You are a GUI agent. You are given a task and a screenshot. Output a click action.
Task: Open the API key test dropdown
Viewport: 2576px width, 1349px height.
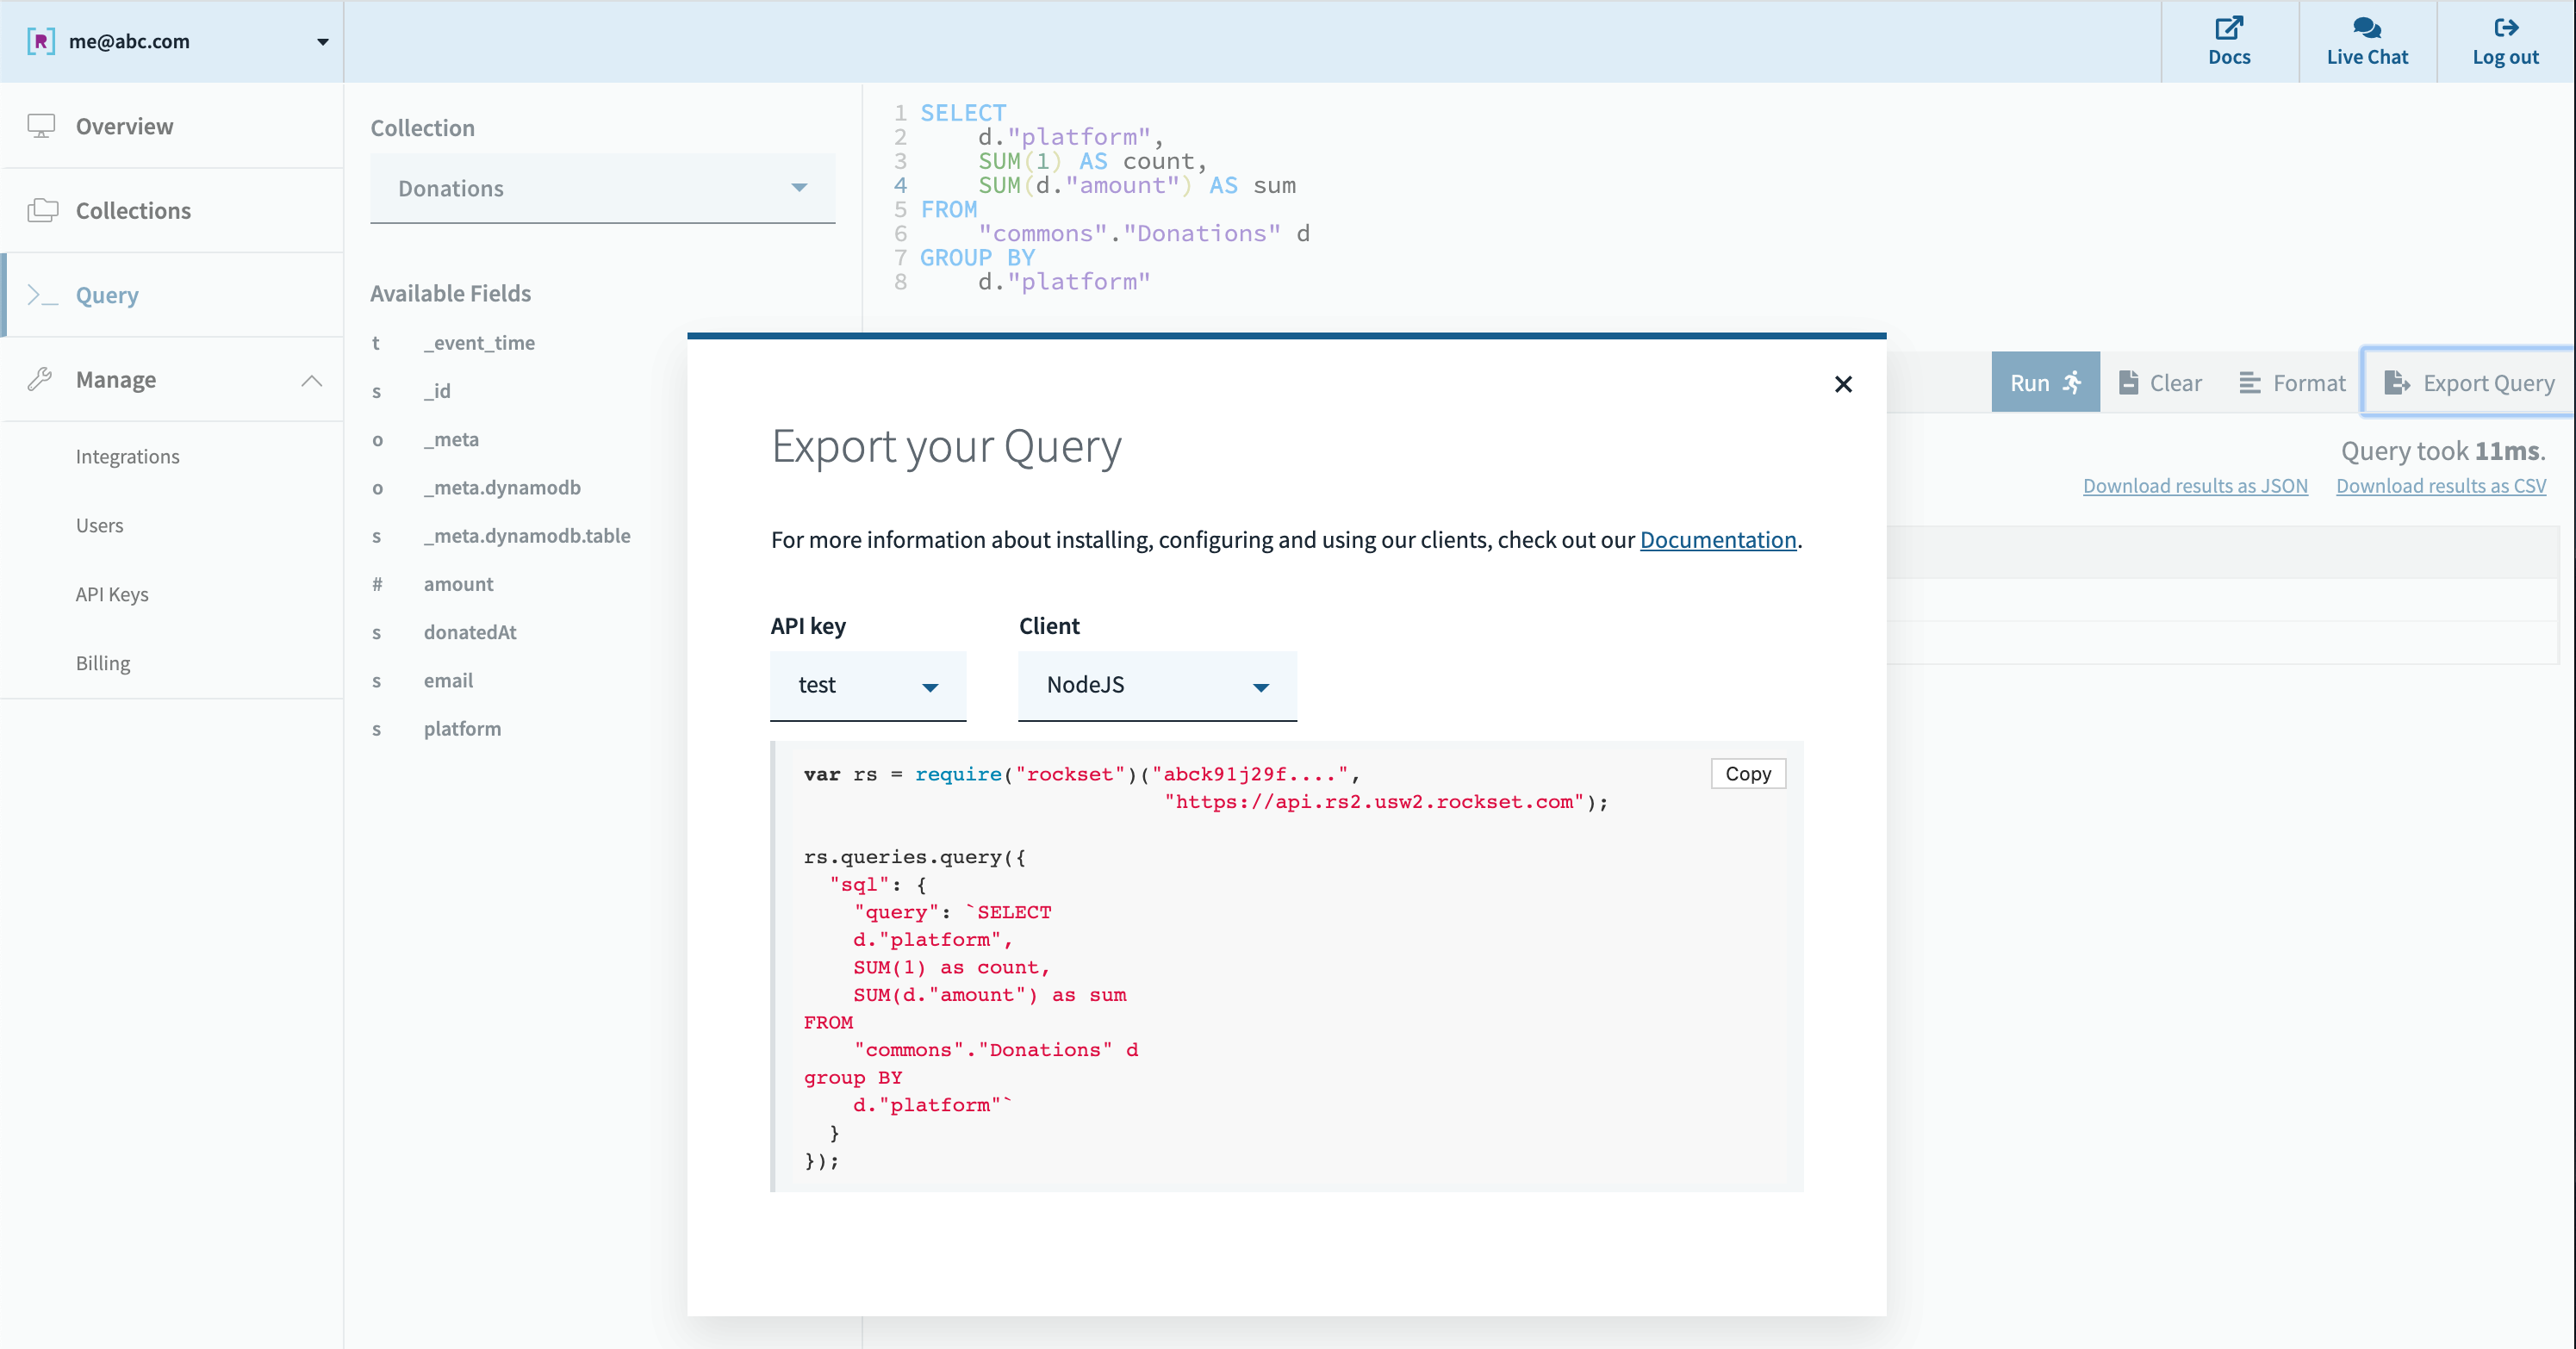(868, 685)
